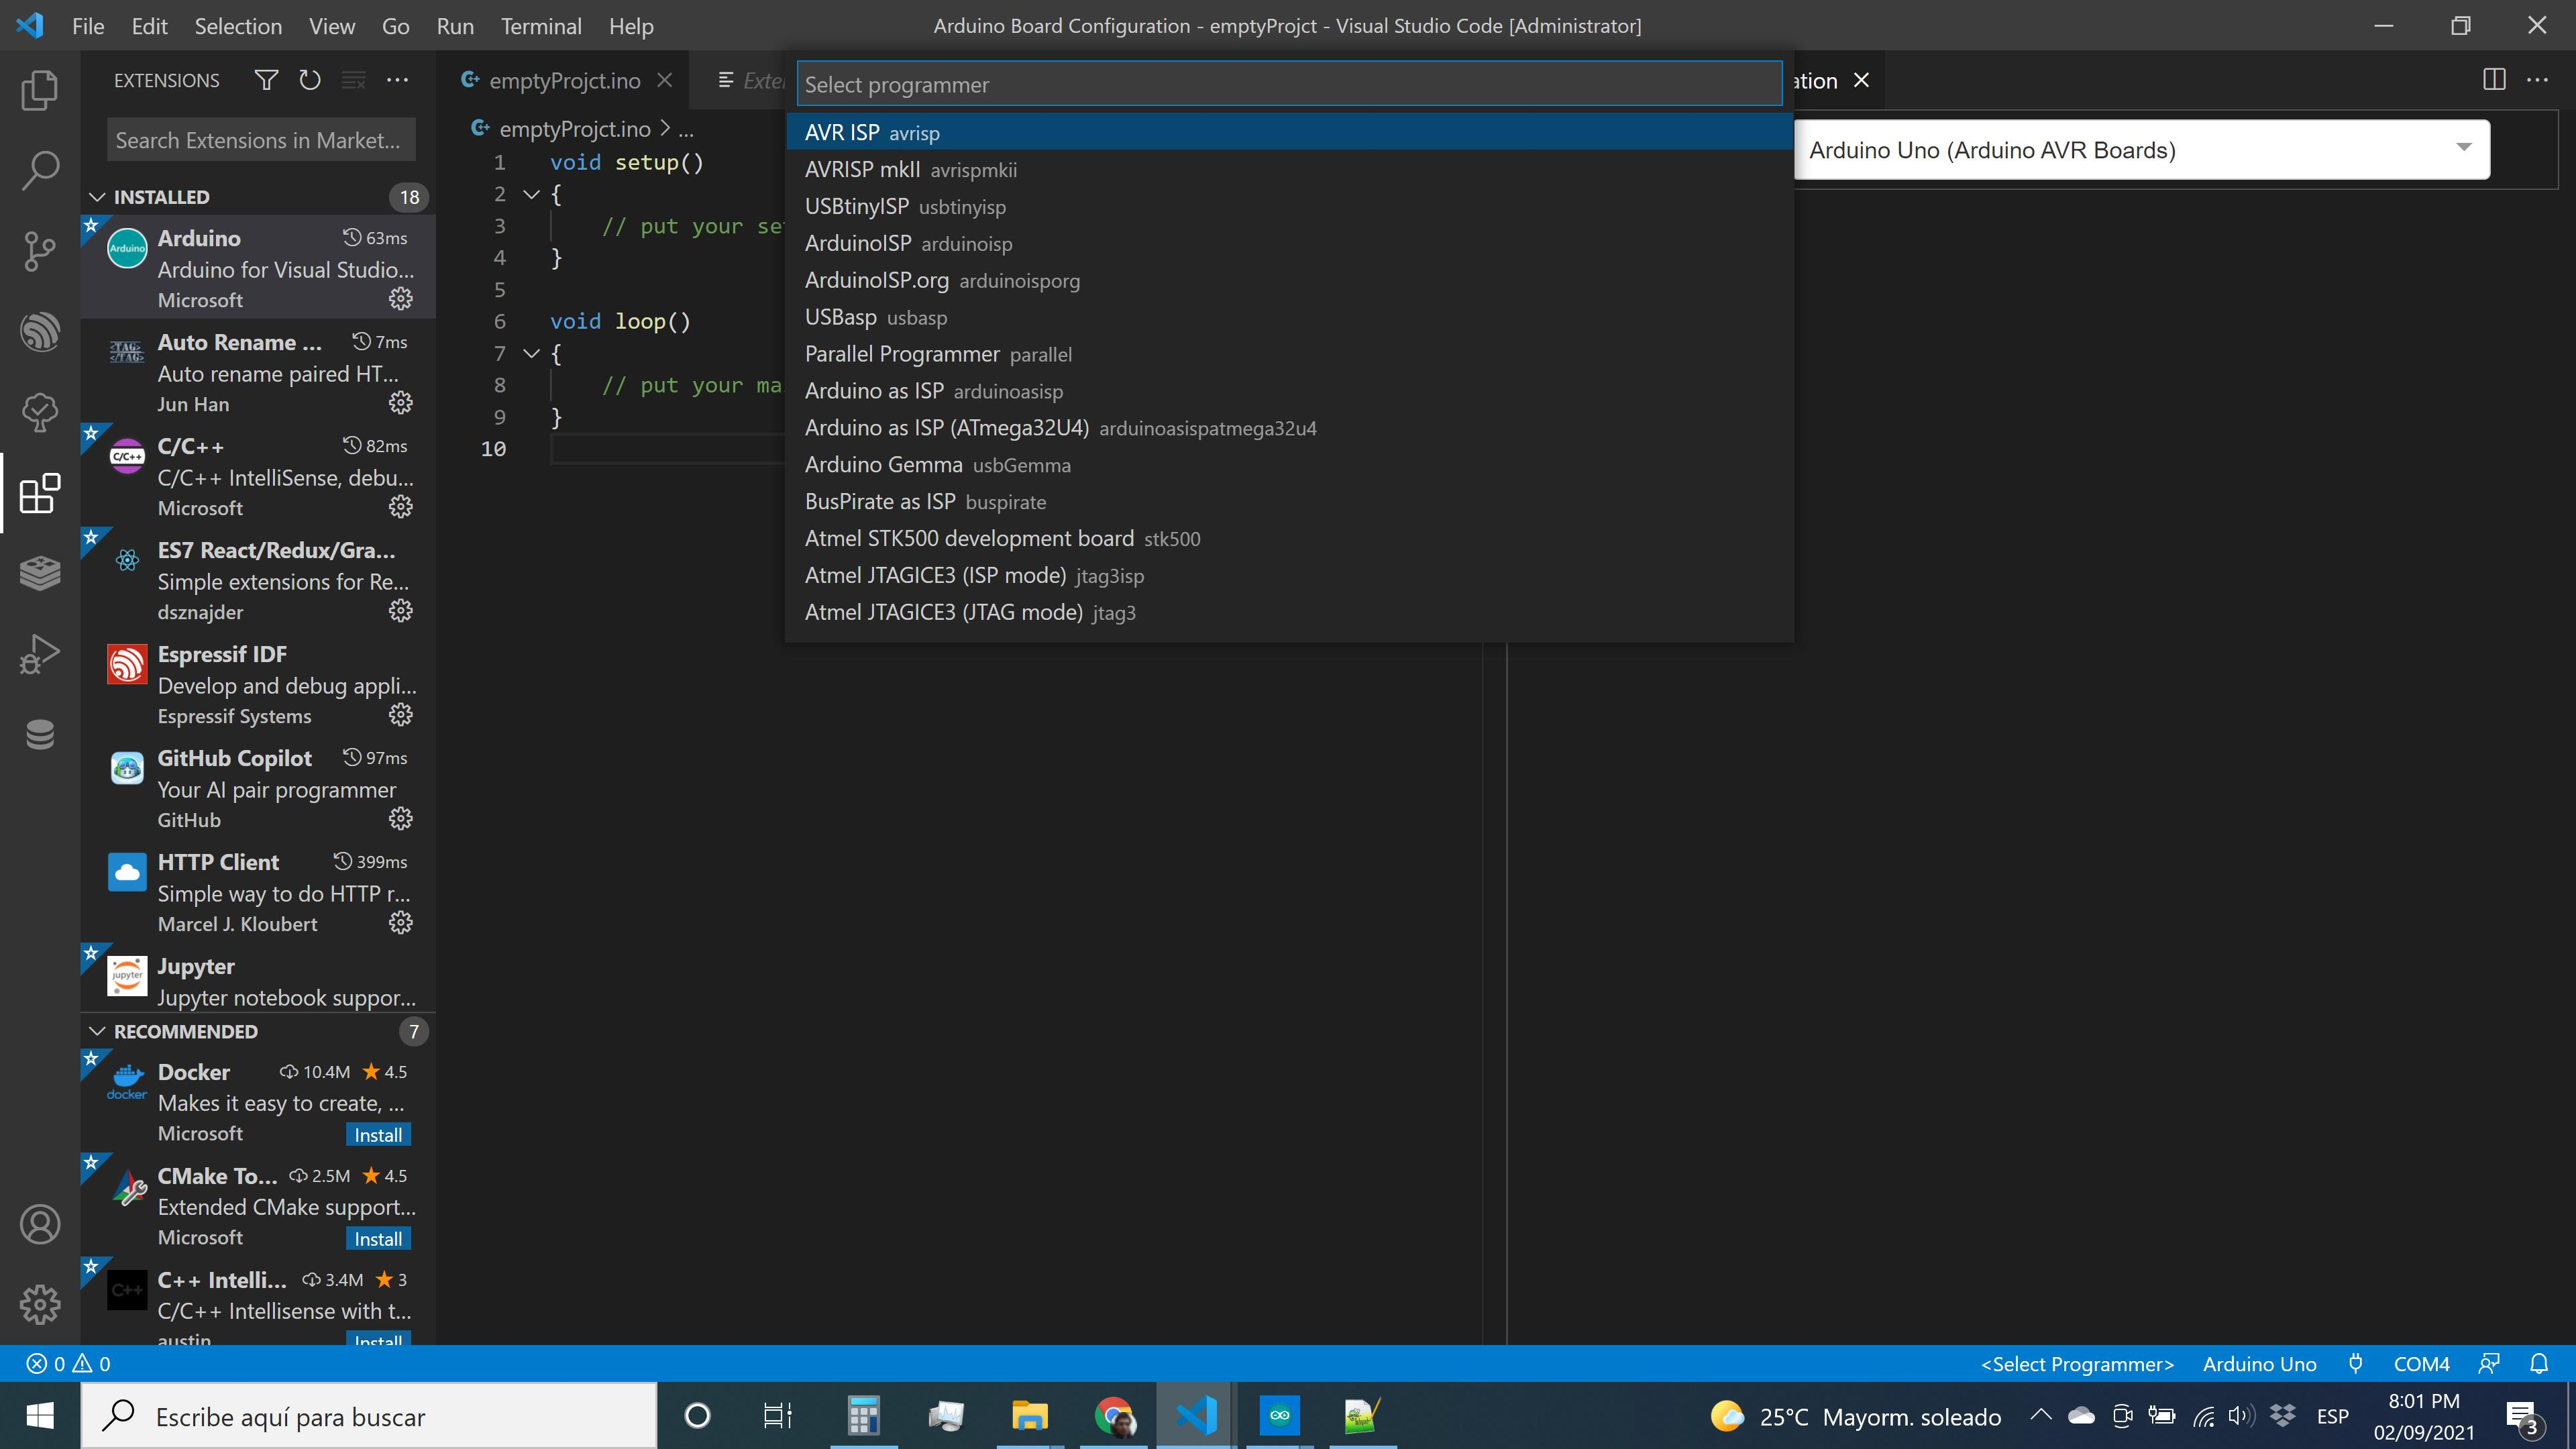The height and width of the screenshot is (1449, 2576).
Task: Open the Arduino Uno board dropdown
Action: pyautogui.click(x=2140, y=150)
